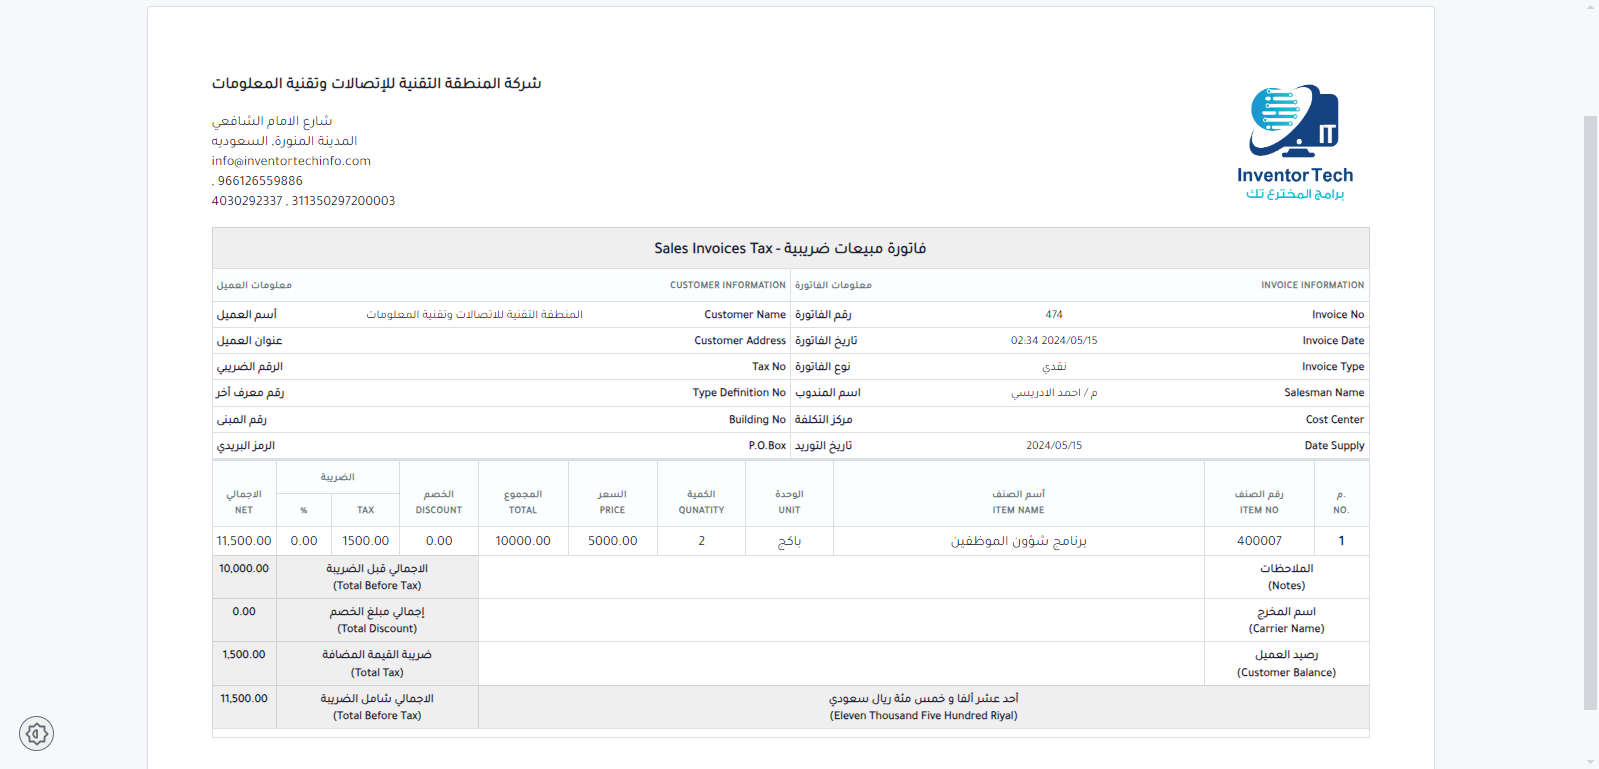Select the Total Discount 0.00 value
This screenshot has height=769, width=1599.
pos(244,612)
